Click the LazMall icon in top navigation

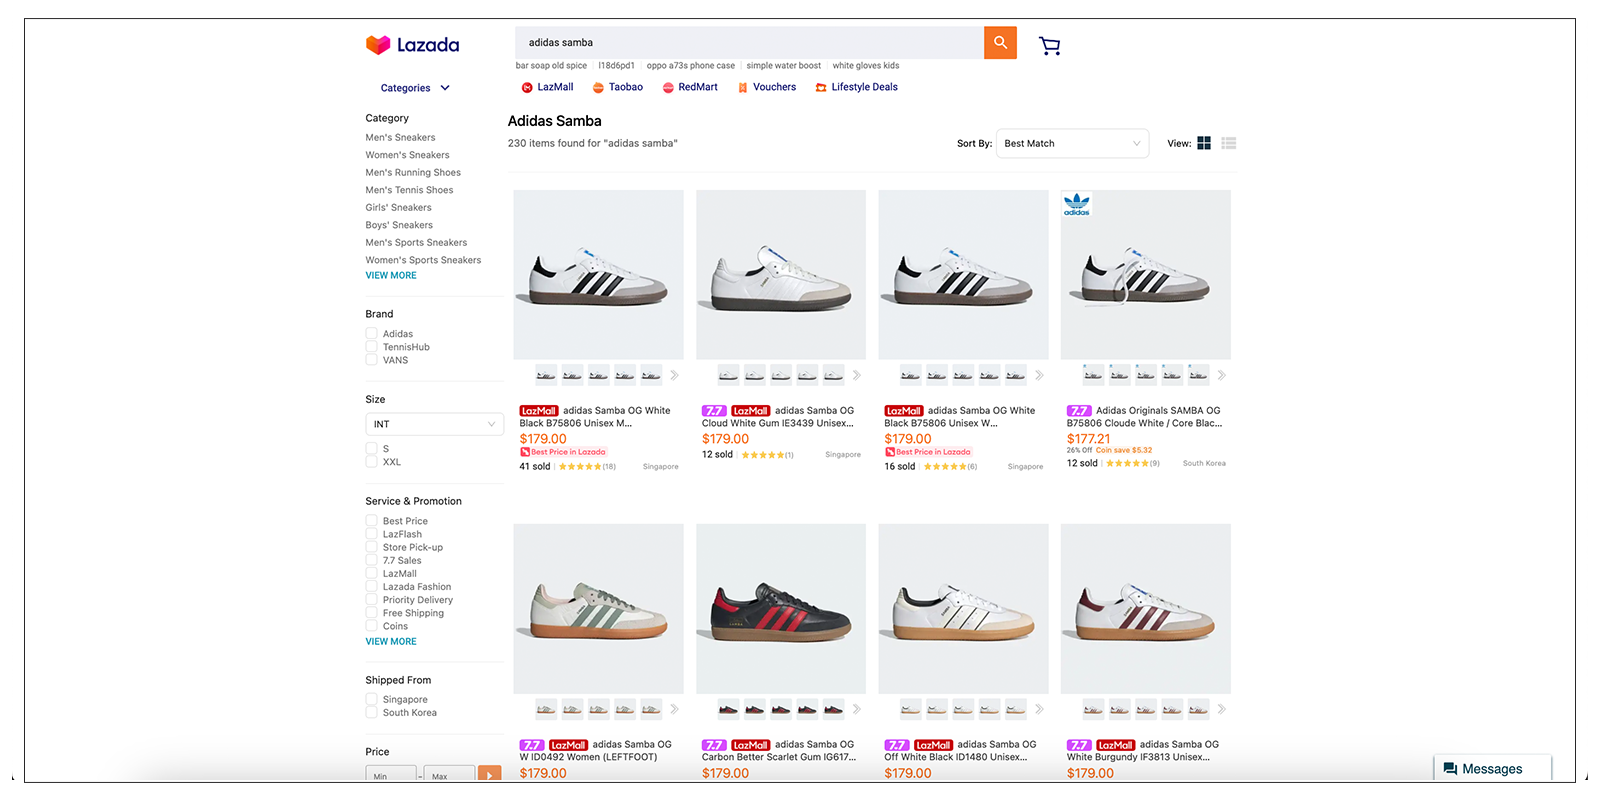point(527,88)
